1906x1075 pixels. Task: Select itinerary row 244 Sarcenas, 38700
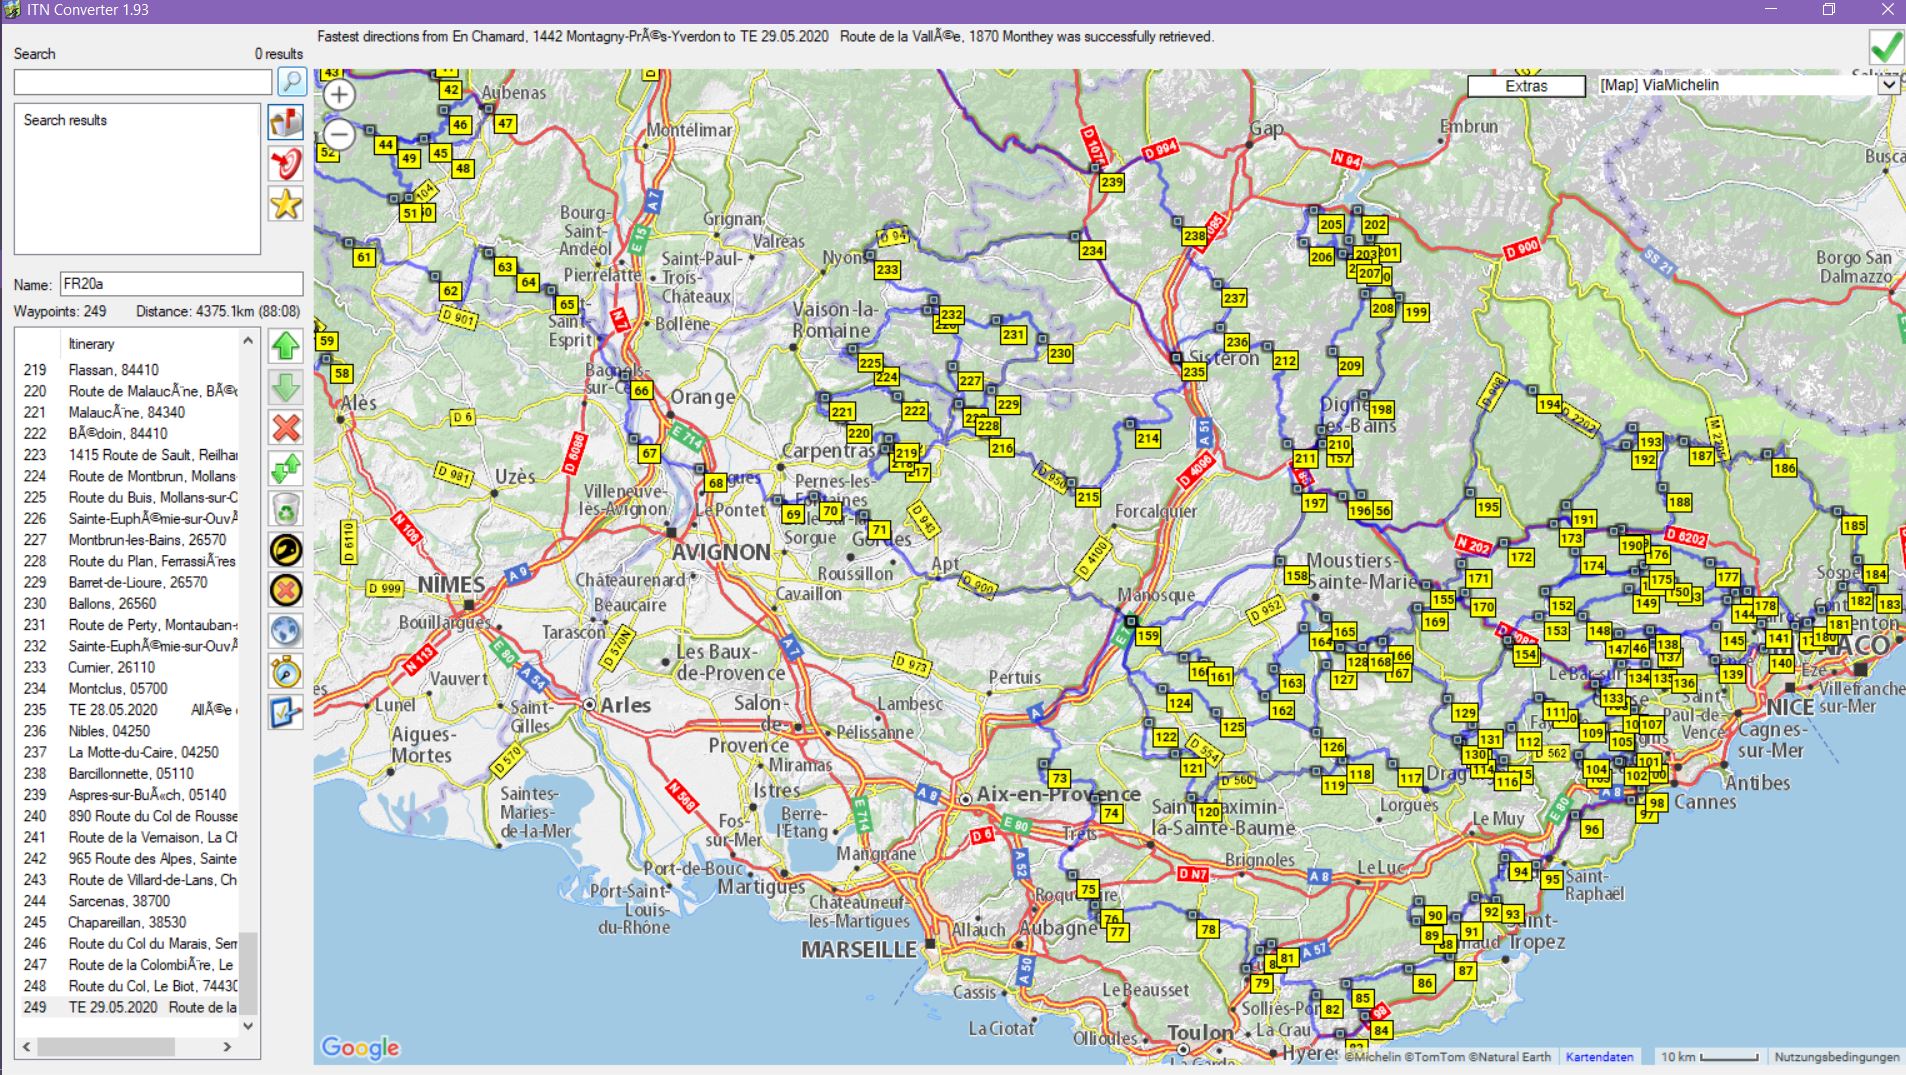pos(128,901)
